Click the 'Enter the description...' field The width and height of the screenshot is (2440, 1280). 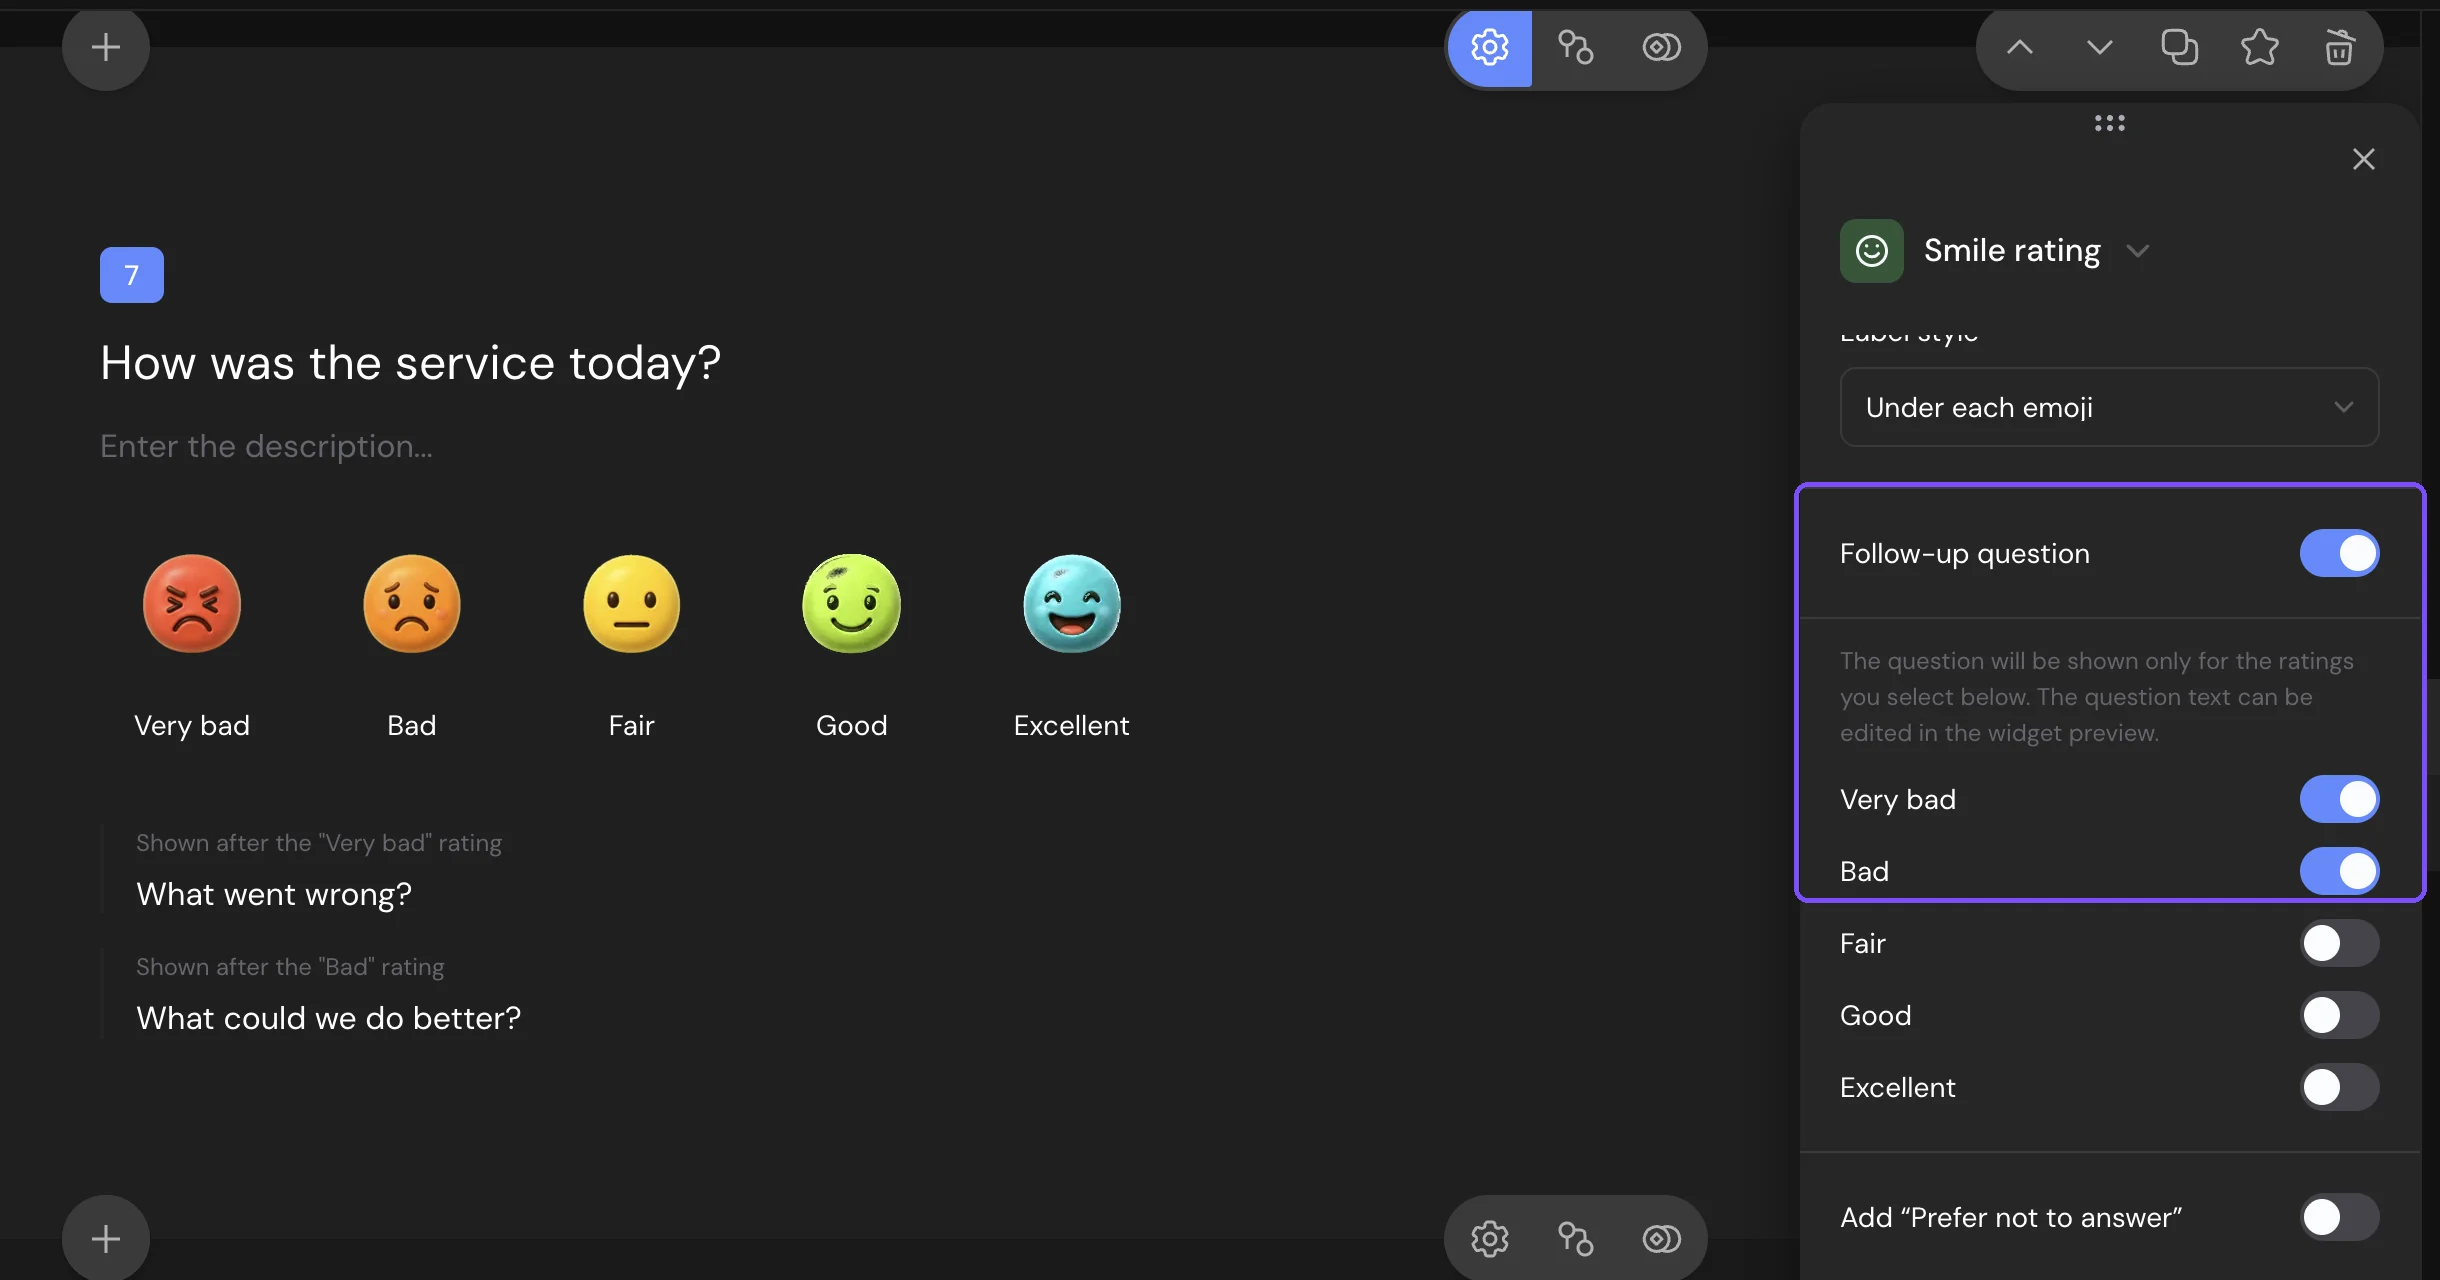(x=267, y=446)
